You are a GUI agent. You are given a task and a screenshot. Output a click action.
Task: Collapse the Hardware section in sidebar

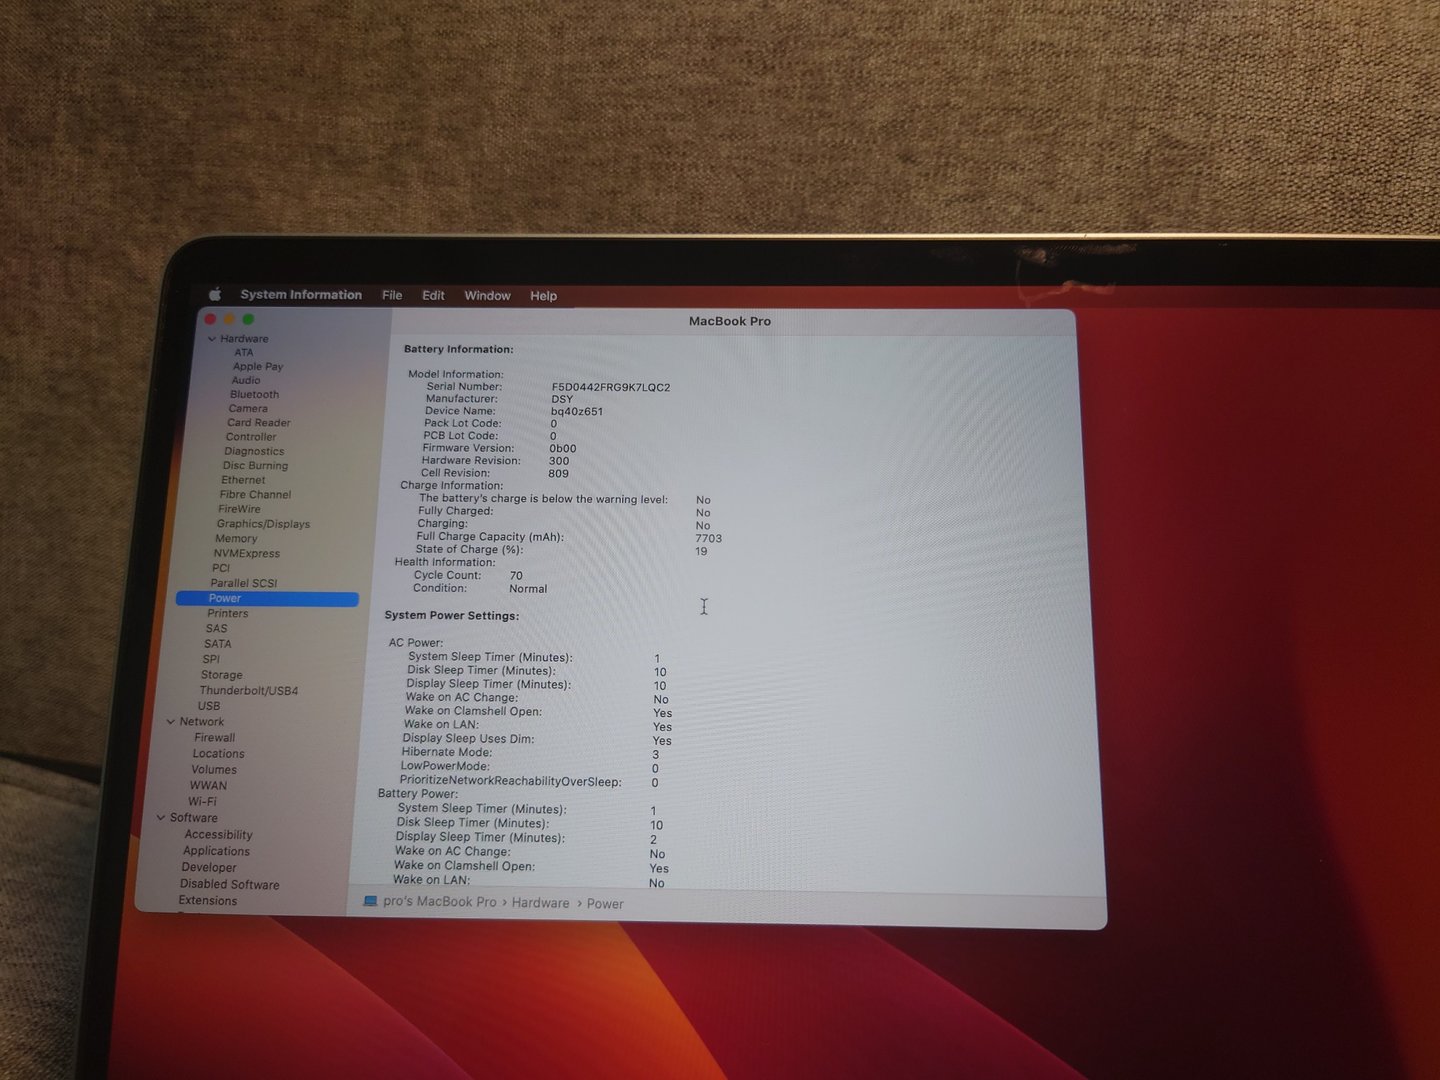click(212, 339)
